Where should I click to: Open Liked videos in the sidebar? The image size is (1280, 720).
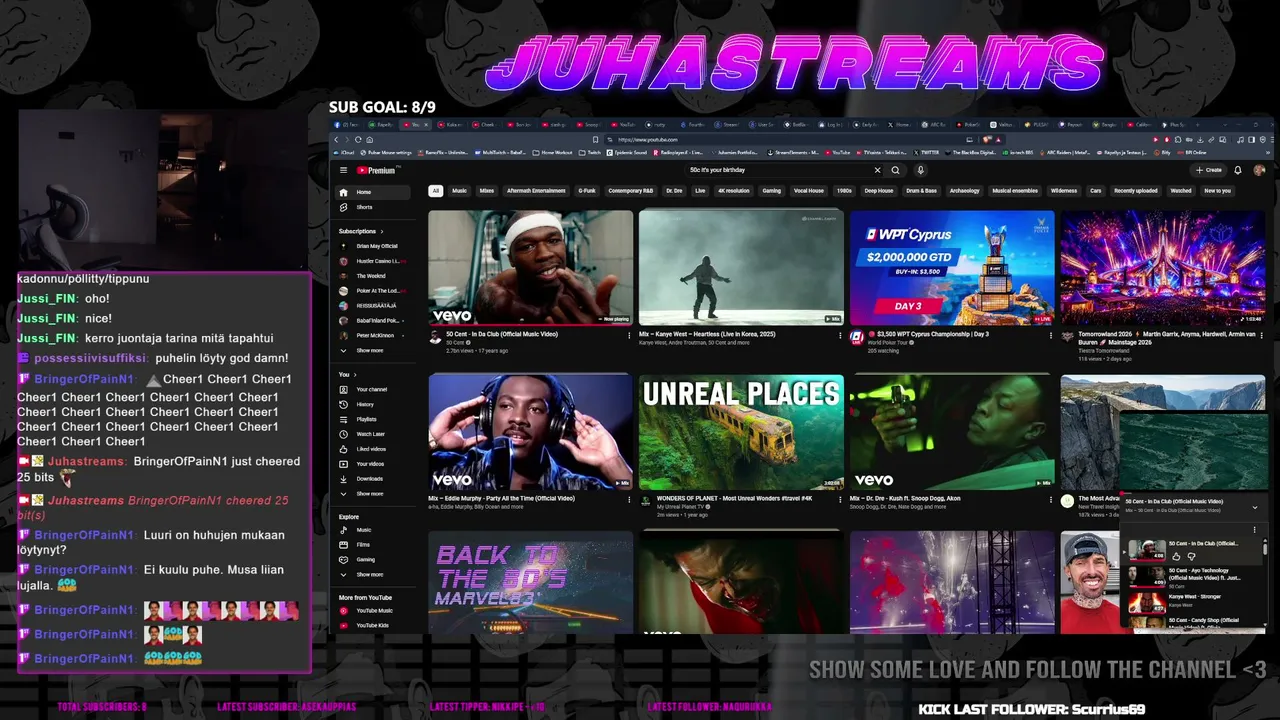372,449
